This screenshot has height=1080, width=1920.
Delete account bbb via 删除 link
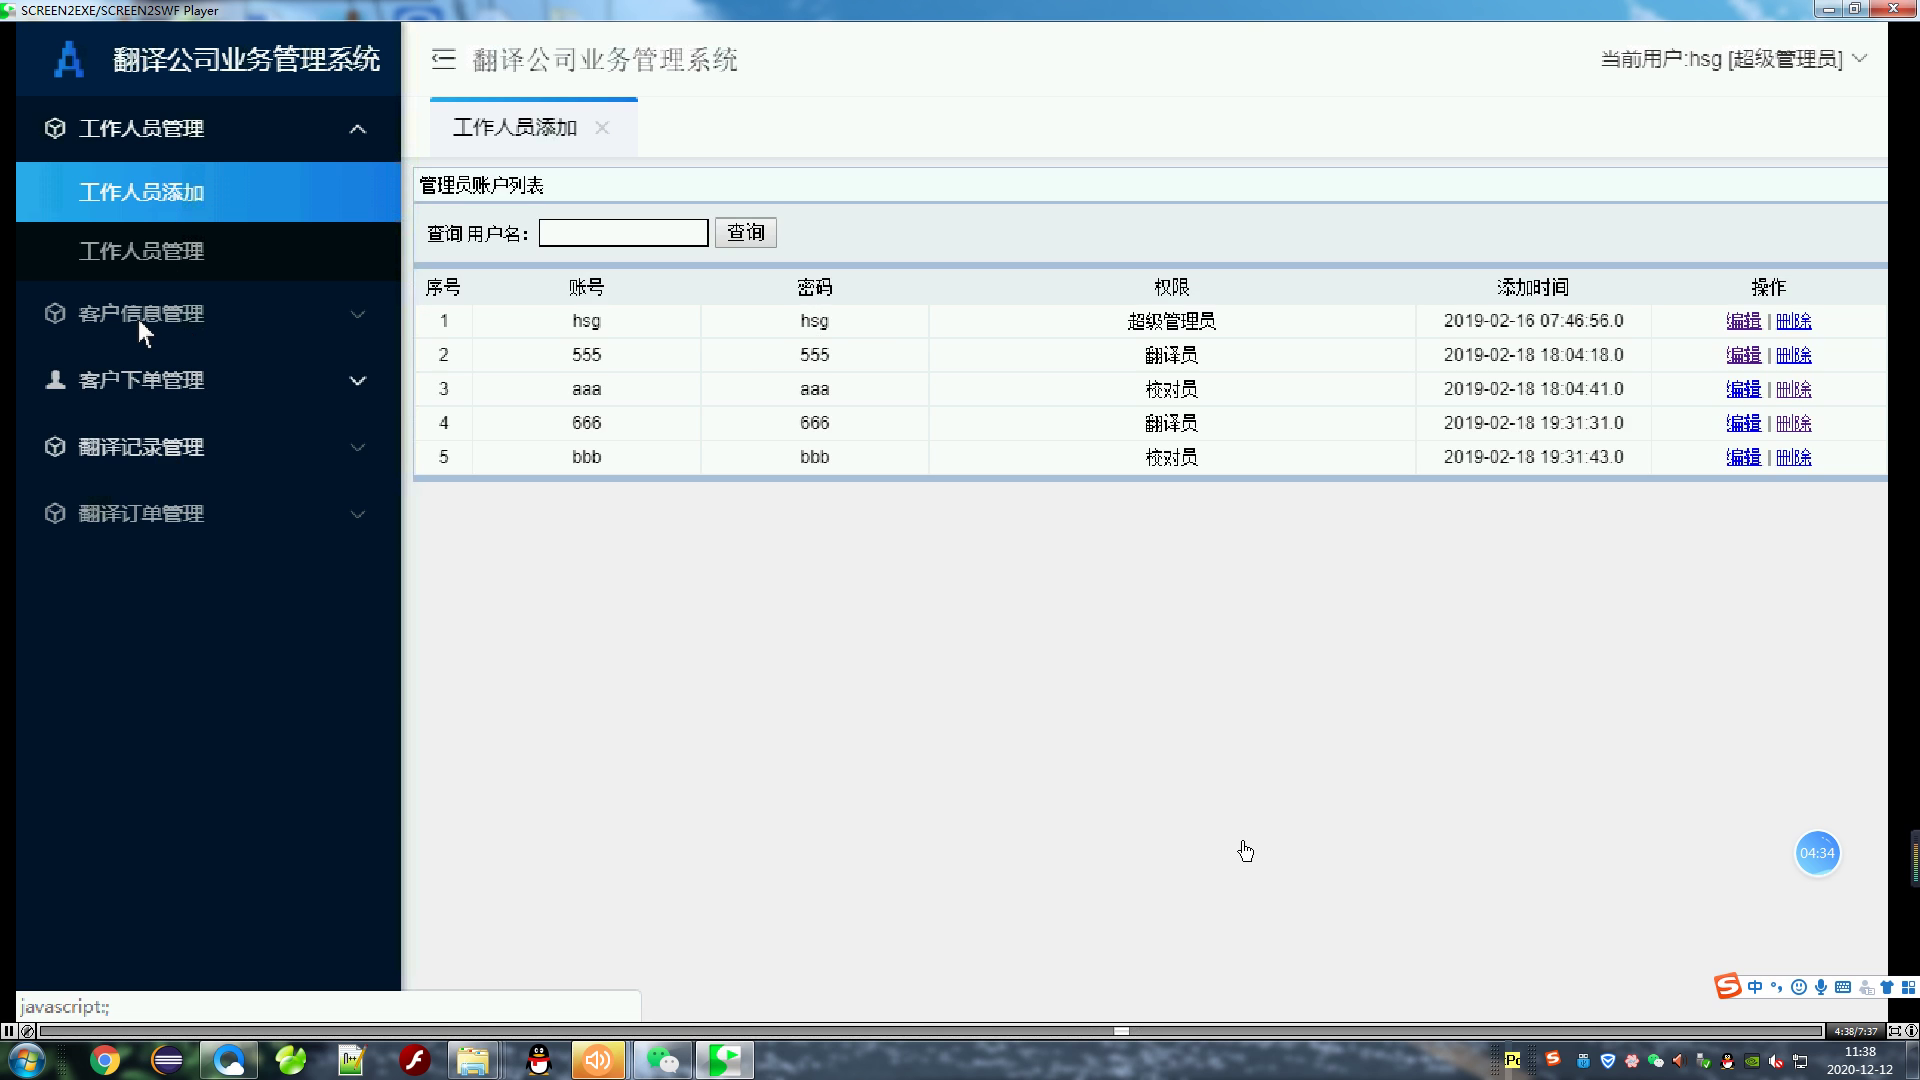1794,457
